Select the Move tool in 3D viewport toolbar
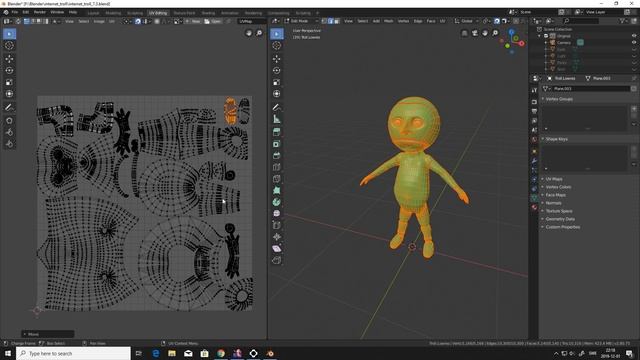Screen dimensions: 640x360 (277, 59)
